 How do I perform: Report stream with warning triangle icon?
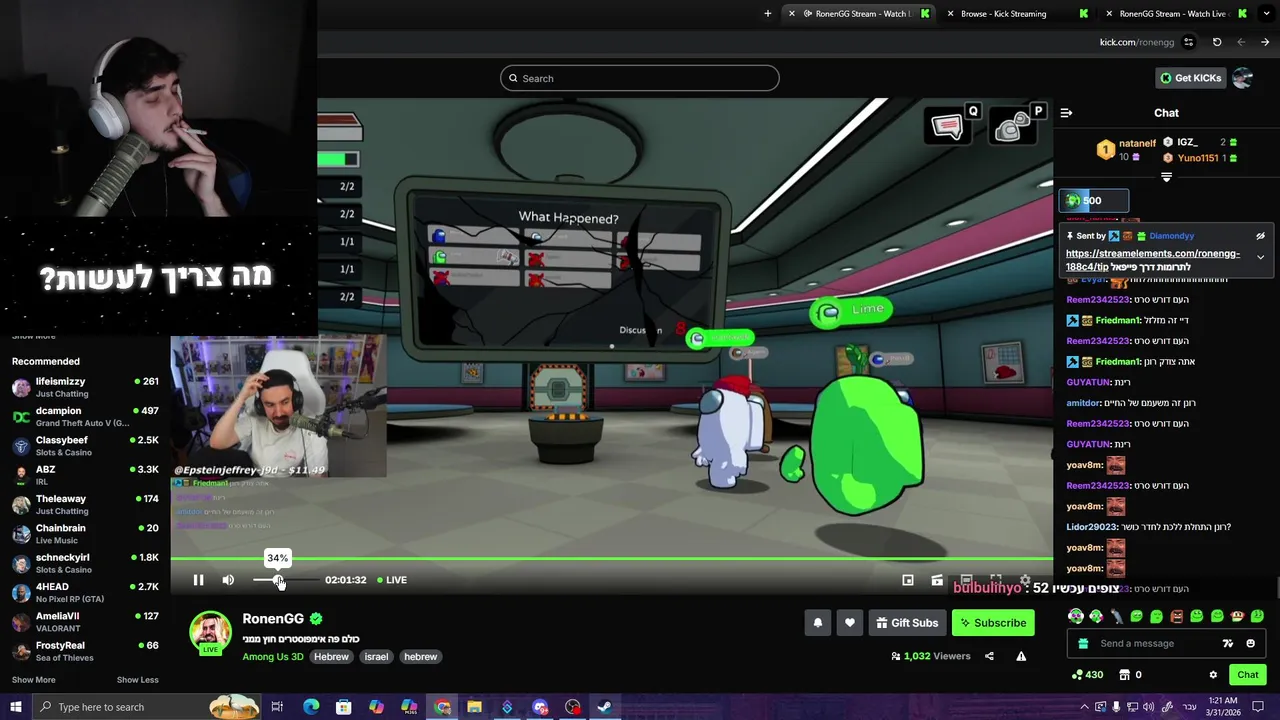[1021, 656]
